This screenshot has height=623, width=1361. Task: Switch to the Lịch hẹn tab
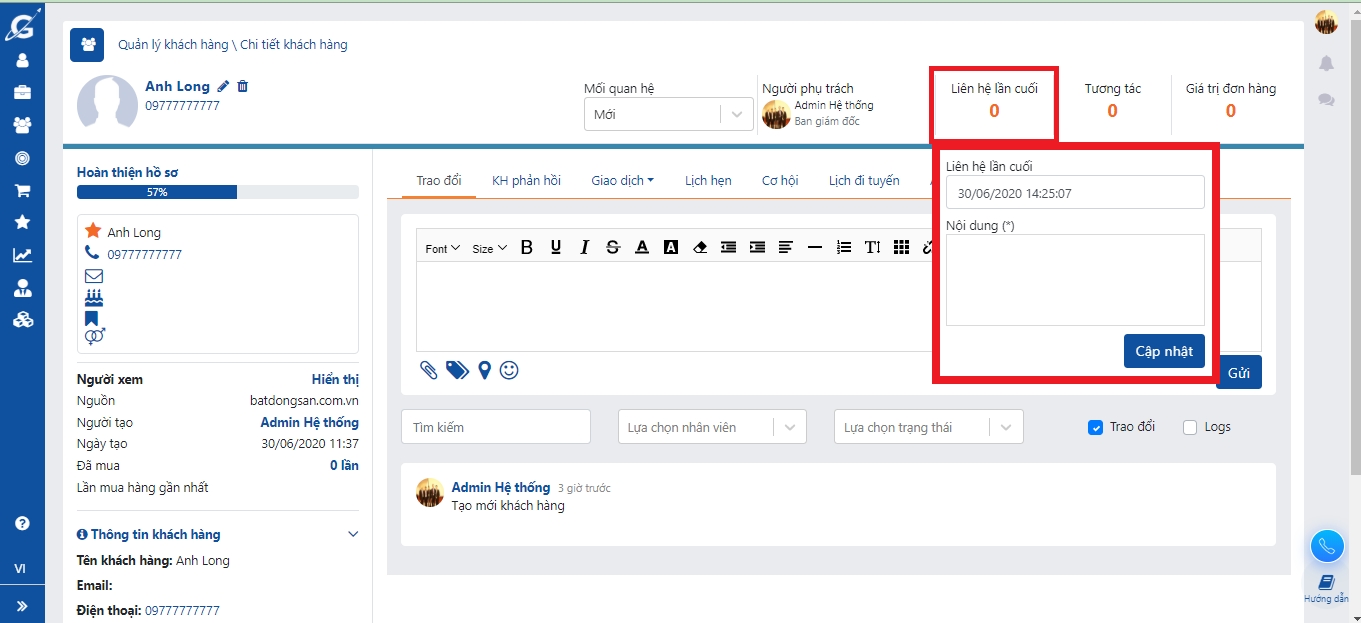pos(708,181)
